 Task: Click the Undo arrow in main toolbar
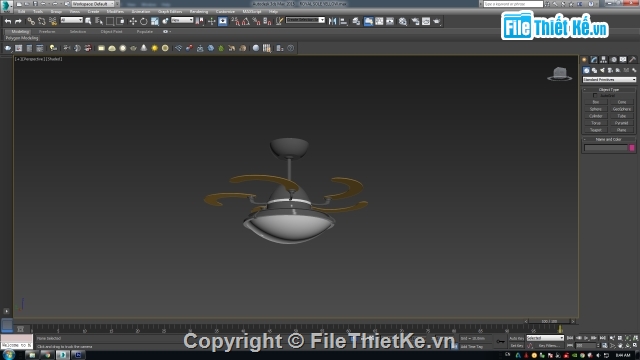[x=8, y=21]
